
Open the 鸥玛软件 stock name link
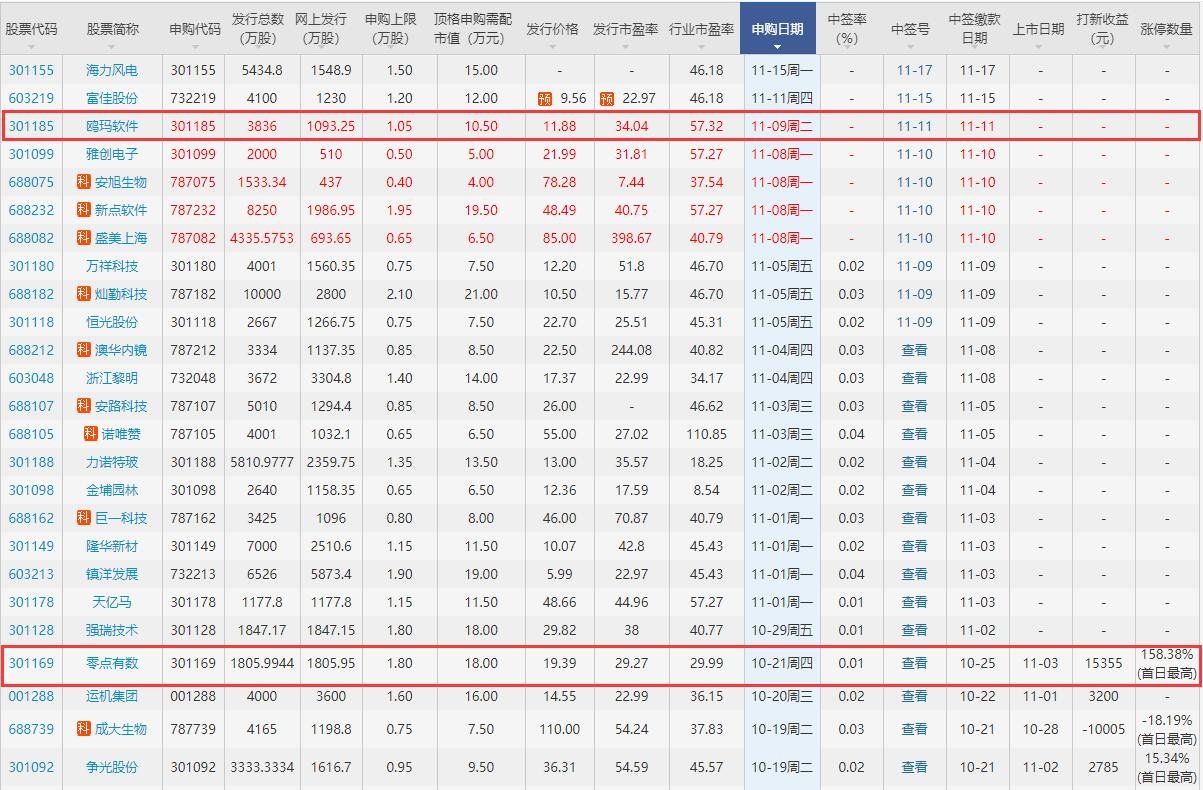[112, 126]
